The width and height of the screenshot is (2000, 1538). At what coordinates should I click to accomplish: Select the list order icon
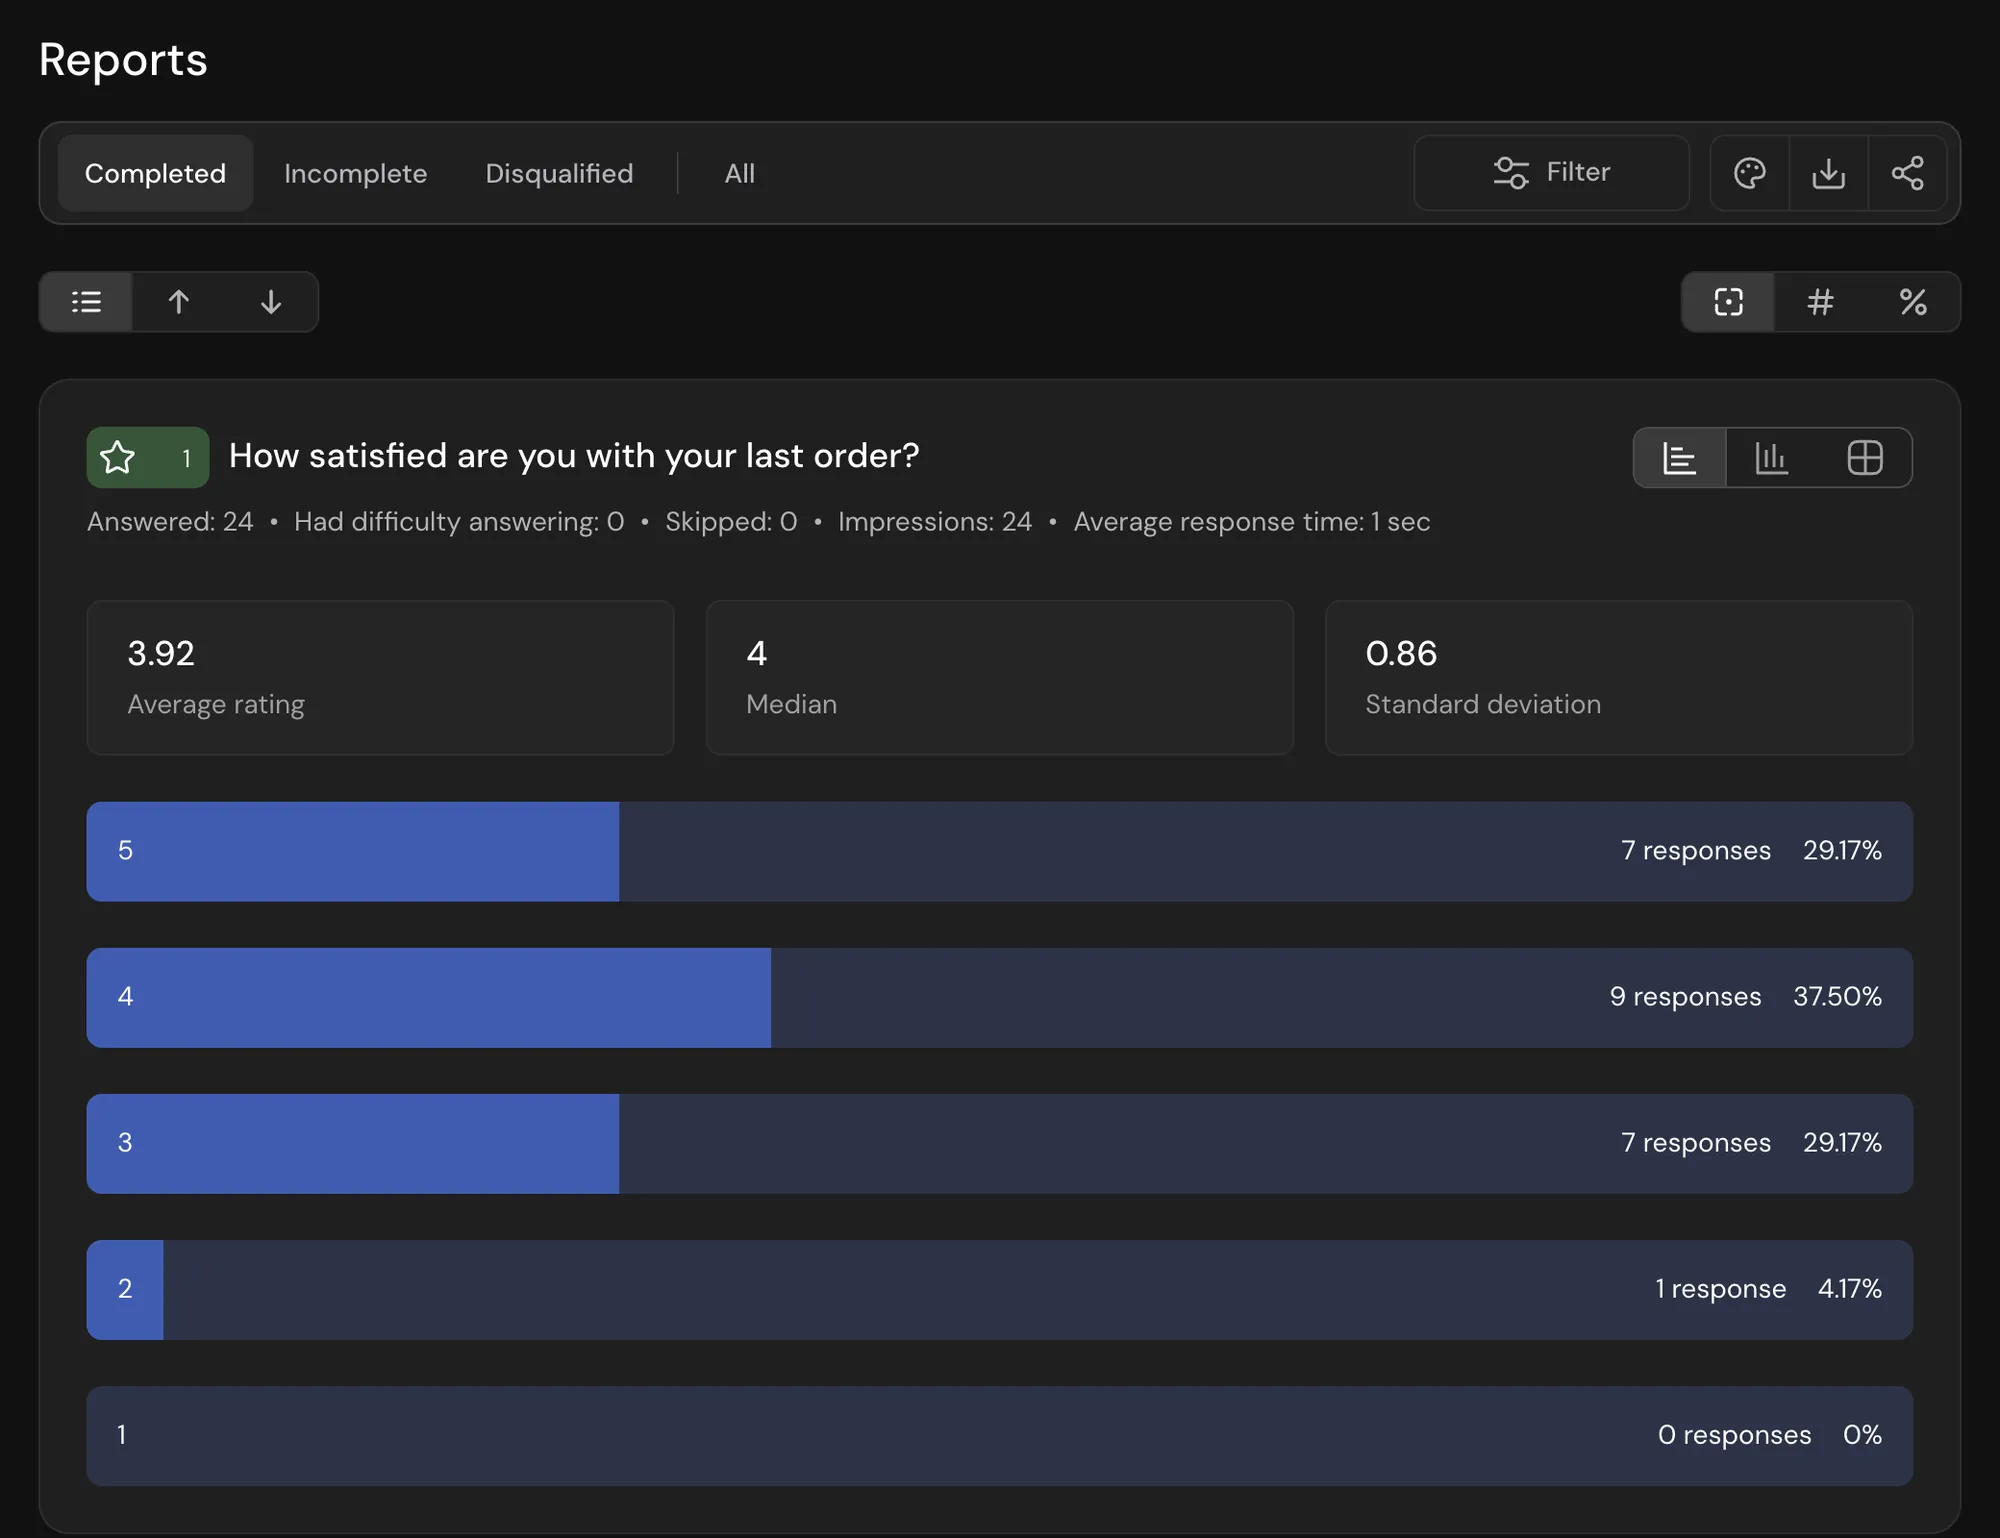86,302
